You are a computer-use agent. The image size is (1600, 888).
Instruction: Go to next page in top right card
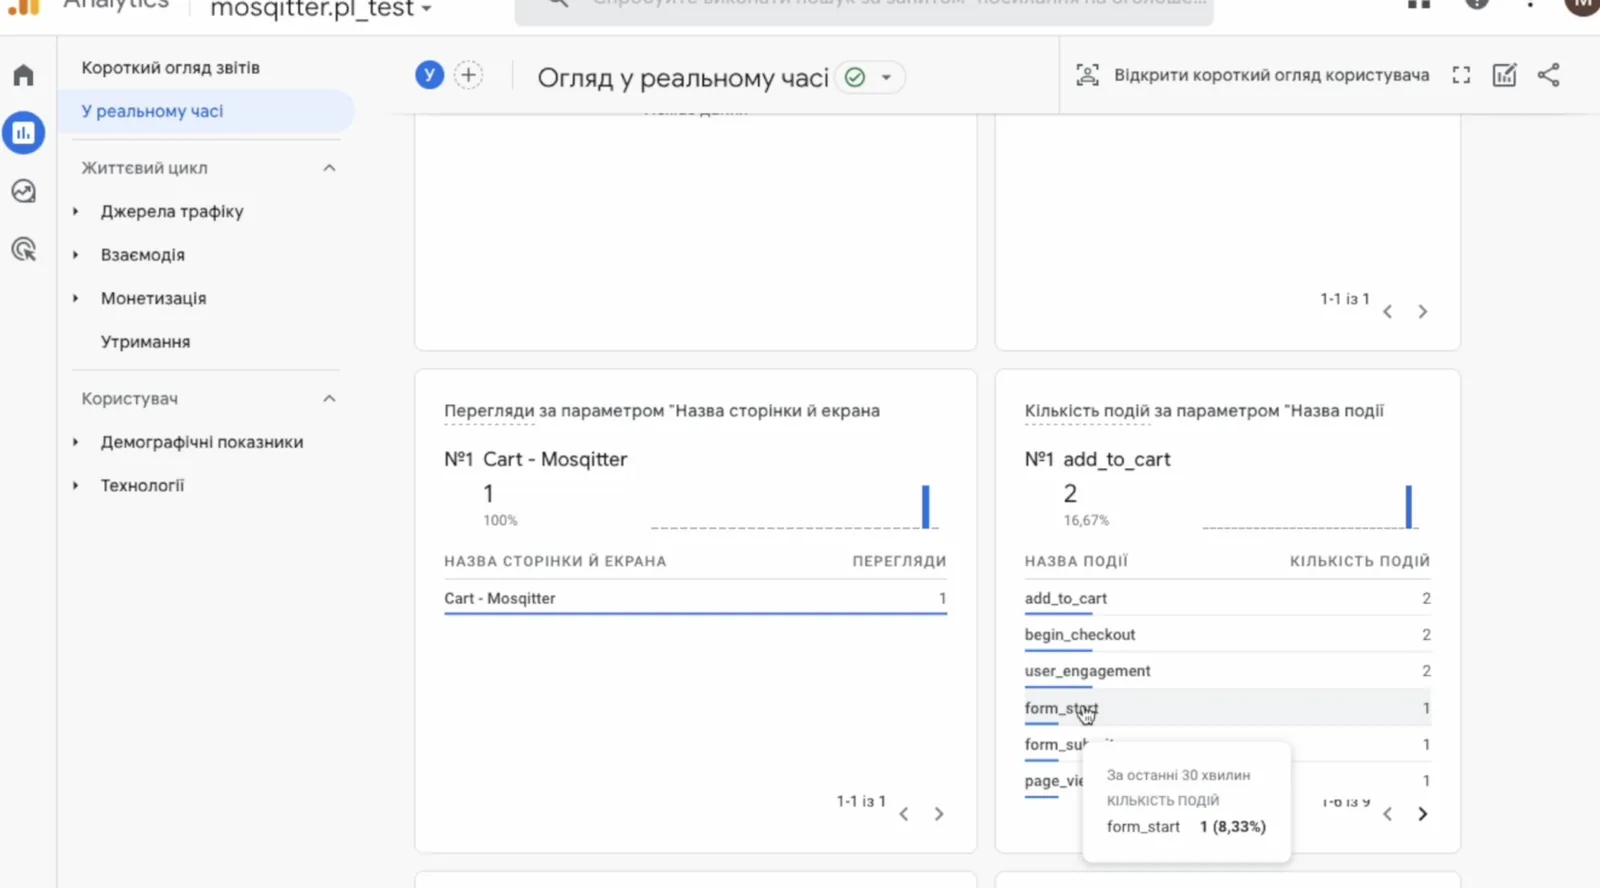point(1422,312)
